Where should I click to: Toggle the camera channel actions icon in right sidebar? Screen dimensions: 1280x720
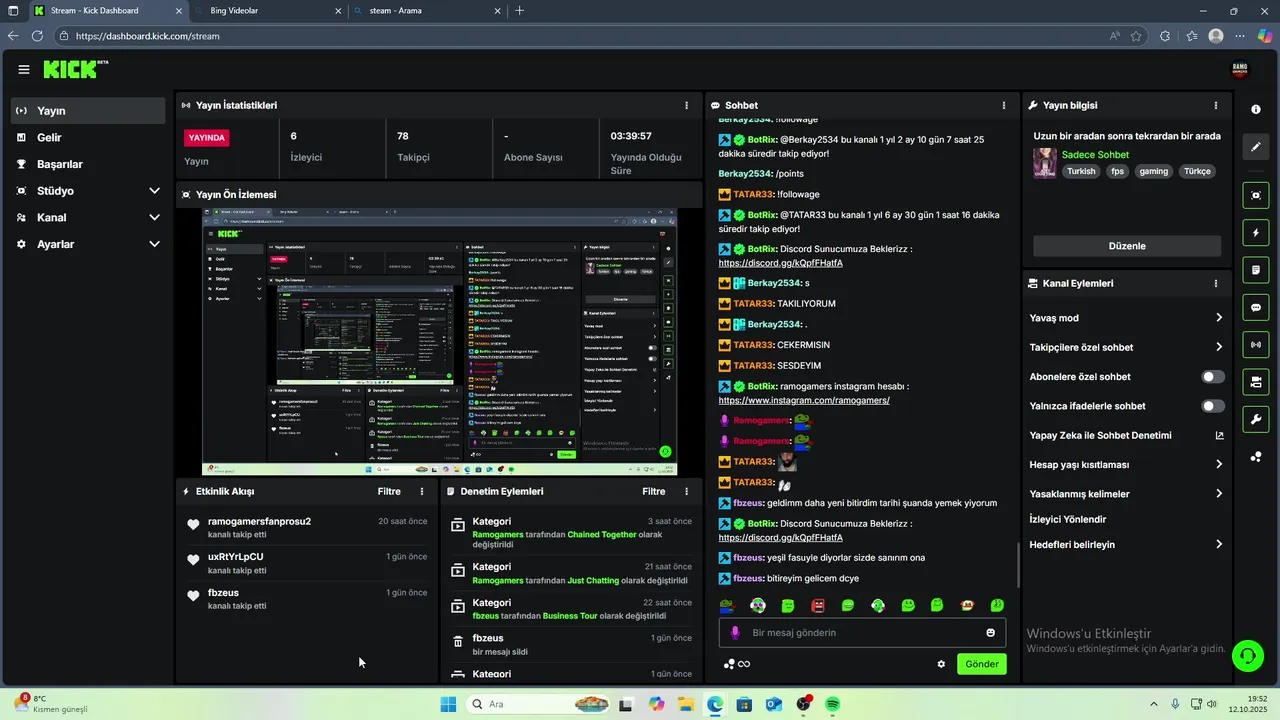pyautogui.click(x=1256, y=382)
